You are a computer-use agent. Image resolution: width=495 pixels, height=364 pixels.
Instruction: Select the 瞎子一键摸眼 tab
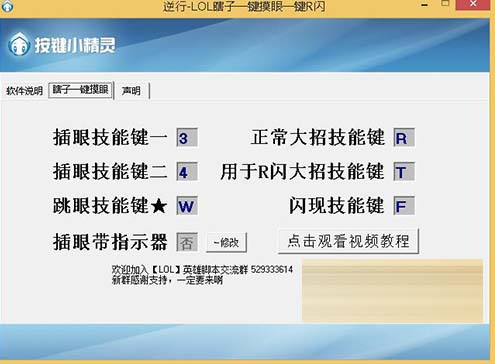click(x=81, y=89)
